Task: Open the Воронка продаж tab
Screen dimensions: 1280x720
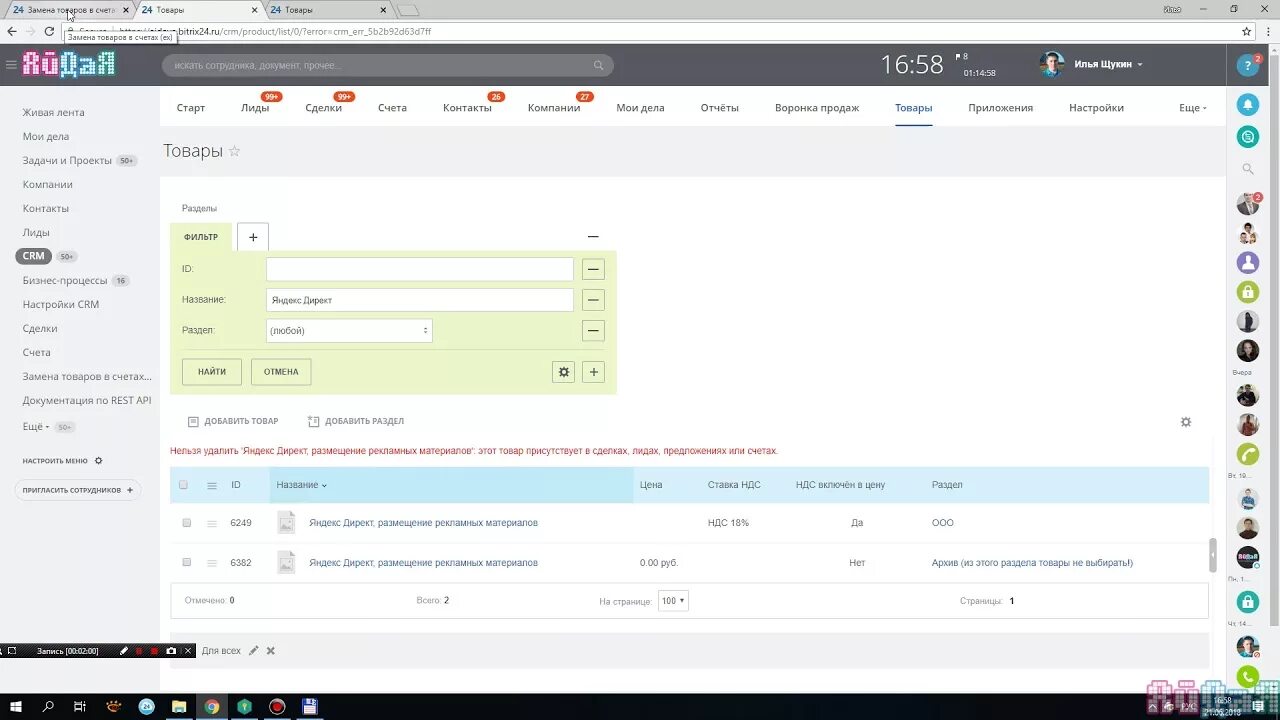Action: [817, 108]
